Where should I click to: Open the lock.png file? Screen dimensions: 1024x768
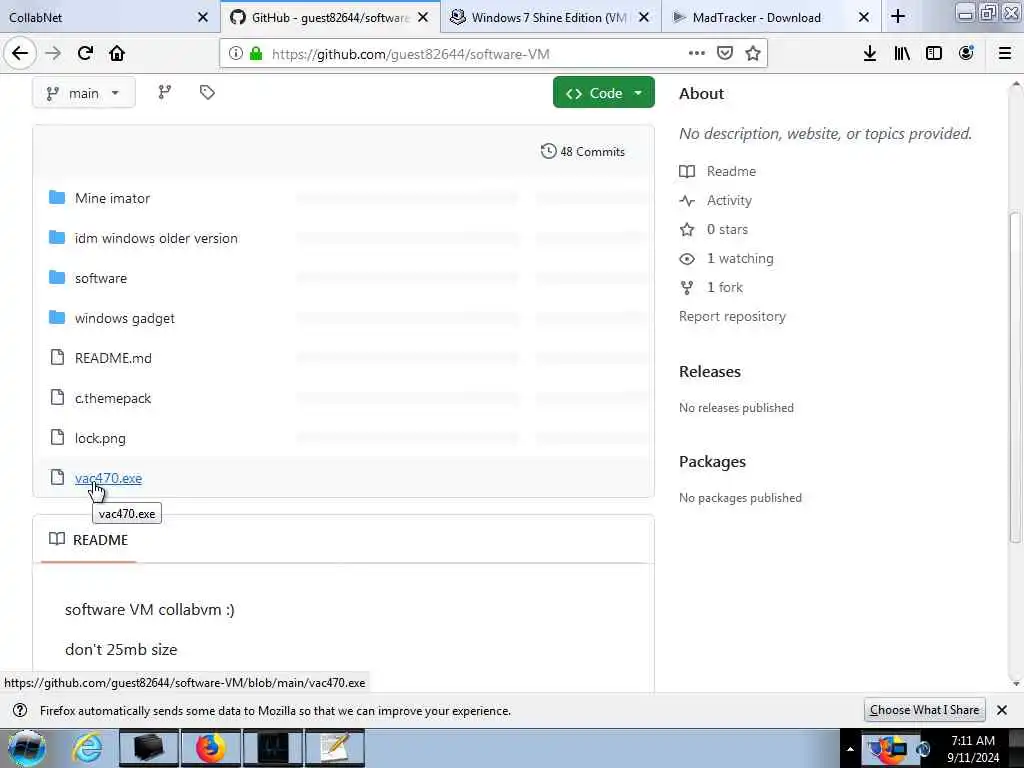click(x=100, y=438)
